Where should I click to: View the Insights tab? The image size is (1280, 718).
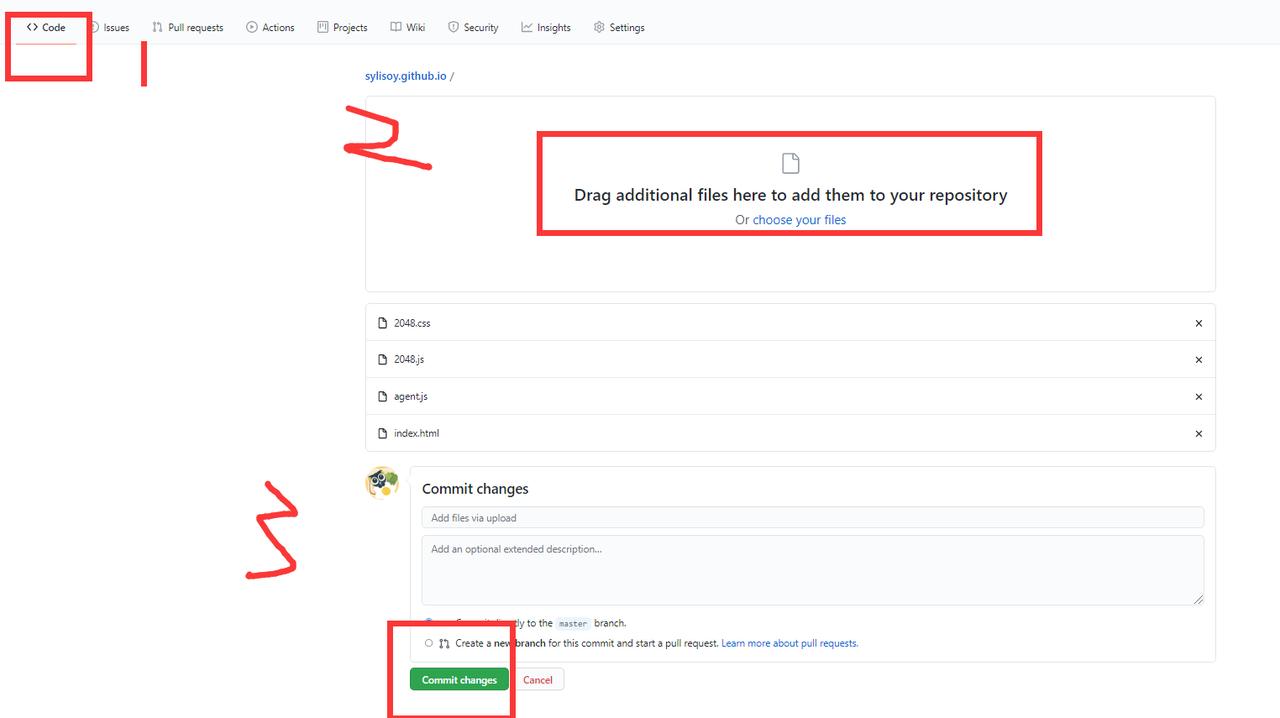546,27
